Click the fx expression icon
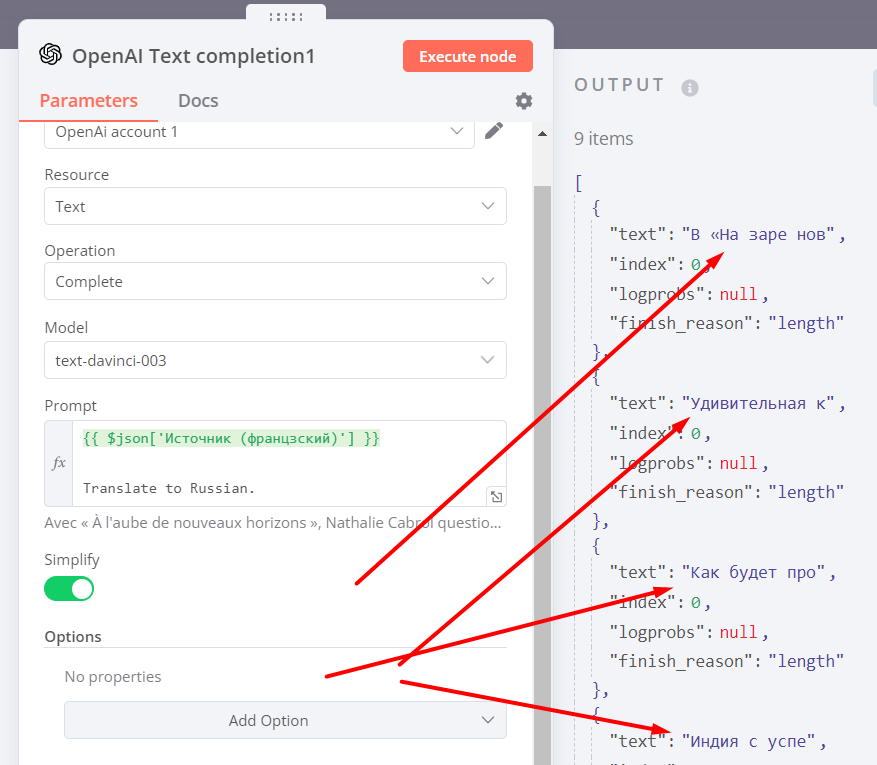The image size is (877, 765). click(58, 463)
